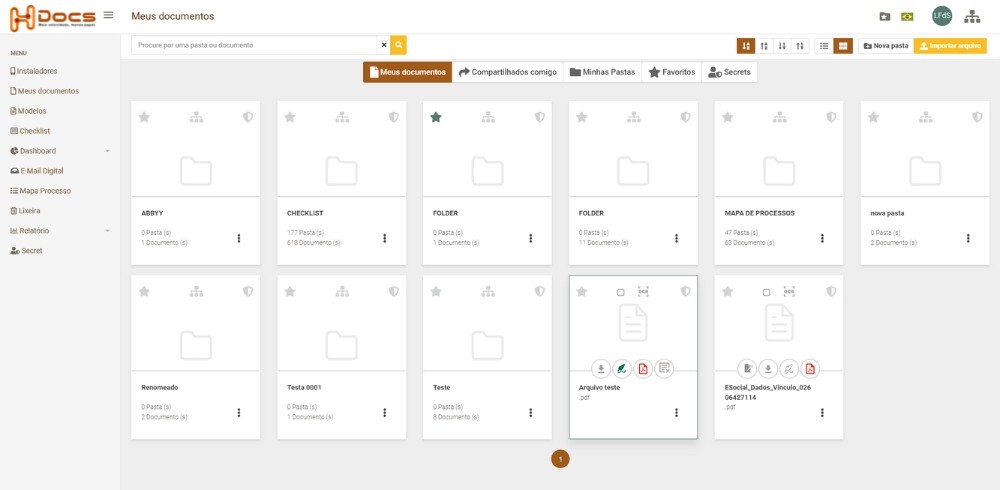Screen dimensions: 1000x490
Task: Click hierarchy icon on CHECKLIST folder card
Action: pos(342,117)
